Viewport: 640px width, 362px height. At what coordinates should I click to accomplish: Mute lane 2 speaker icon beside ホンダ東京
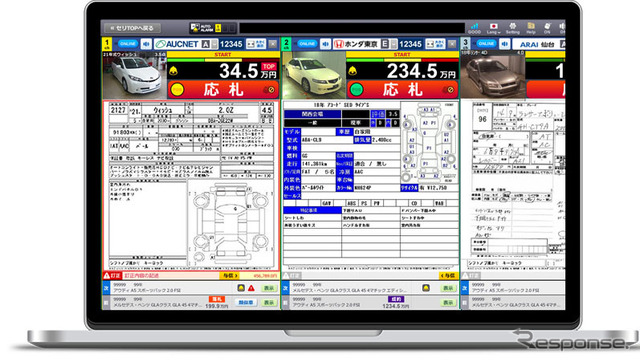(325, 44)
